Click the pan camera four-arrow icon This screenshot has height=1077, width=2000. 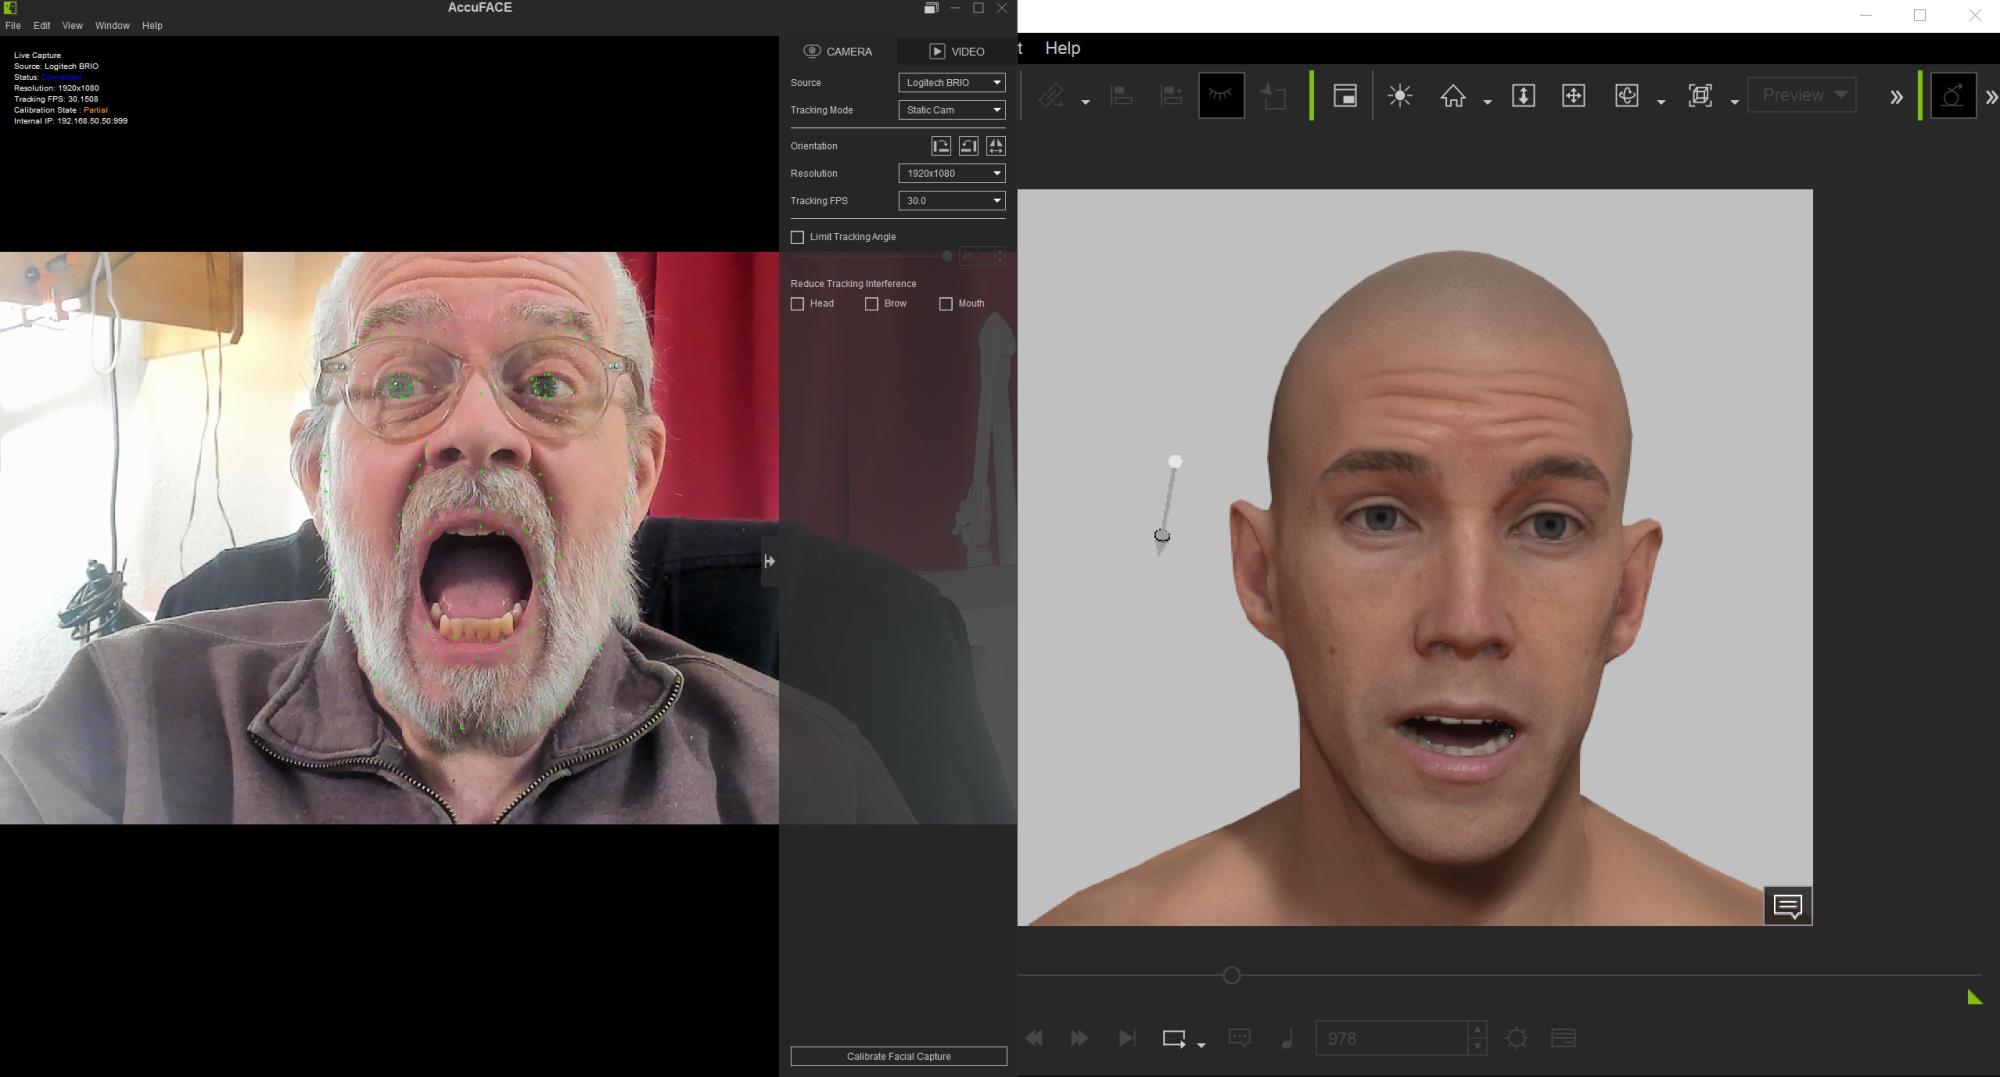tap(1573, 96)
